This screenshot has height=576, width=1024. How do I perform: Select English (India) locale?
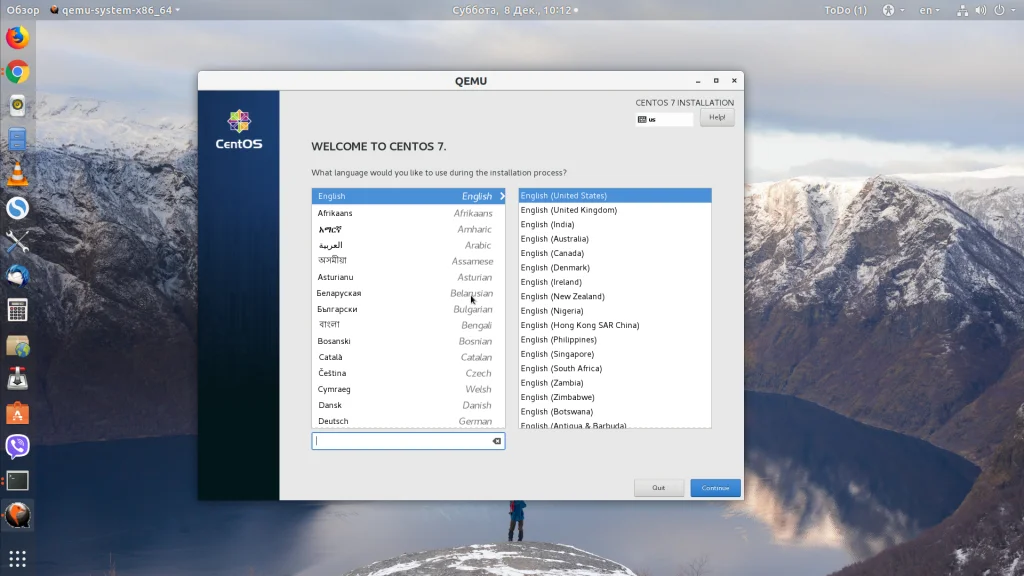[x=615, y=224]
